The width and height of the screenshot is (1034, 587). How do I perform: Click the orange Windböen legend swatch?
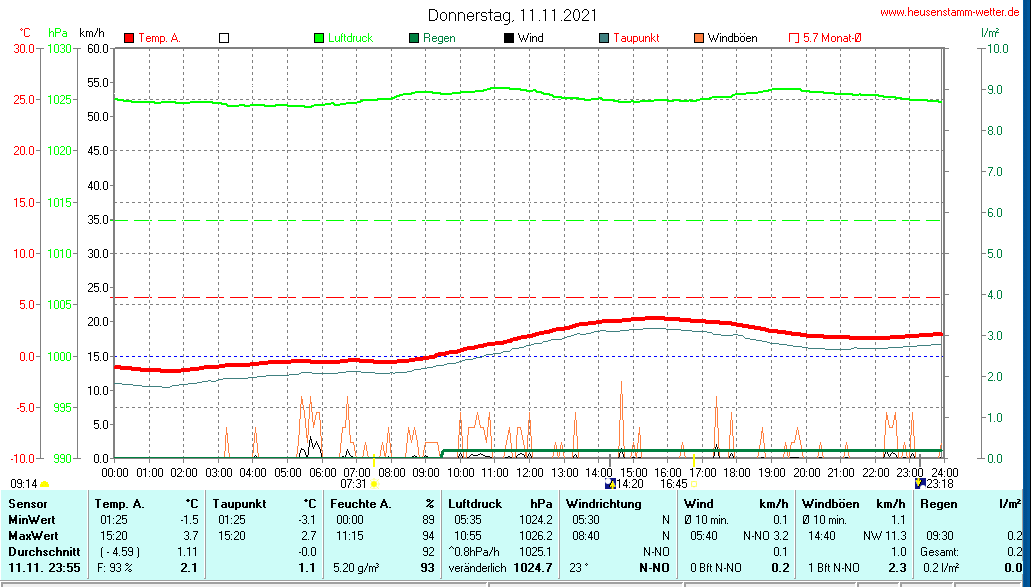(x=699, y=38)
